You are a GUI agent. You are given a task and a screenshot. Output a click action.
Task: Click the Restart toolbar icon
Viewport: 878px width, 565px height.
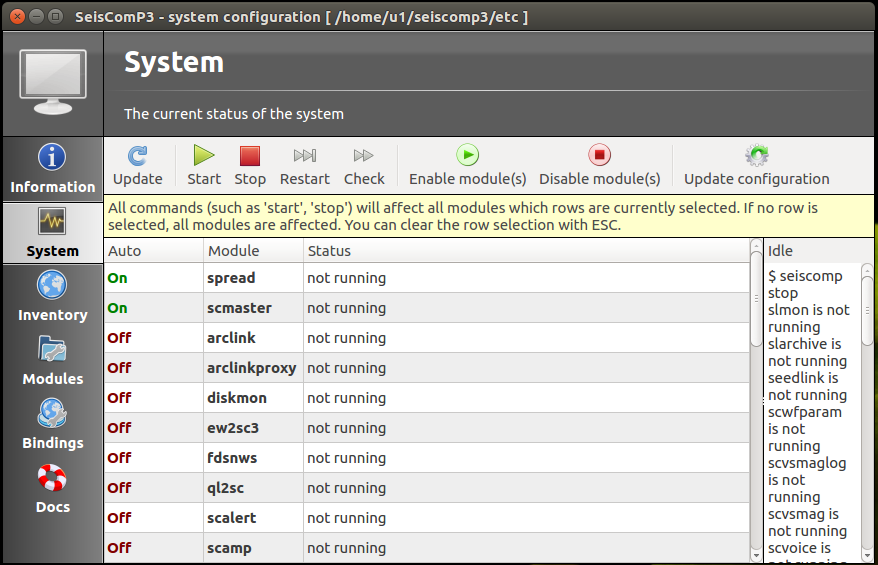click(305, 155)
